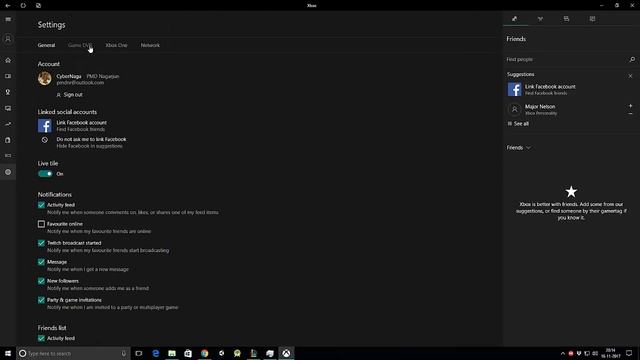Uncheck Twitch broadcast started notification
The height and width of the screenshot is (360, 640).
click(x=41, y=243)
